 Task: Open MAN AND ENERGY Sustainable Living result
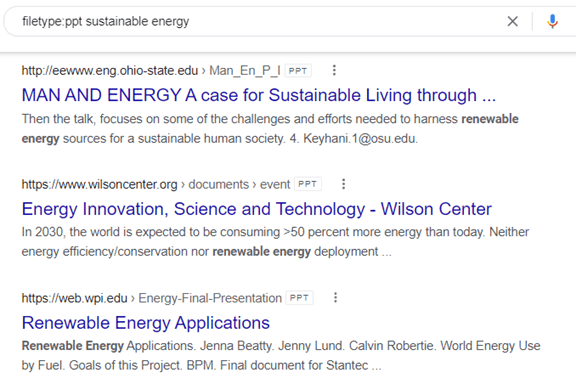259,95
